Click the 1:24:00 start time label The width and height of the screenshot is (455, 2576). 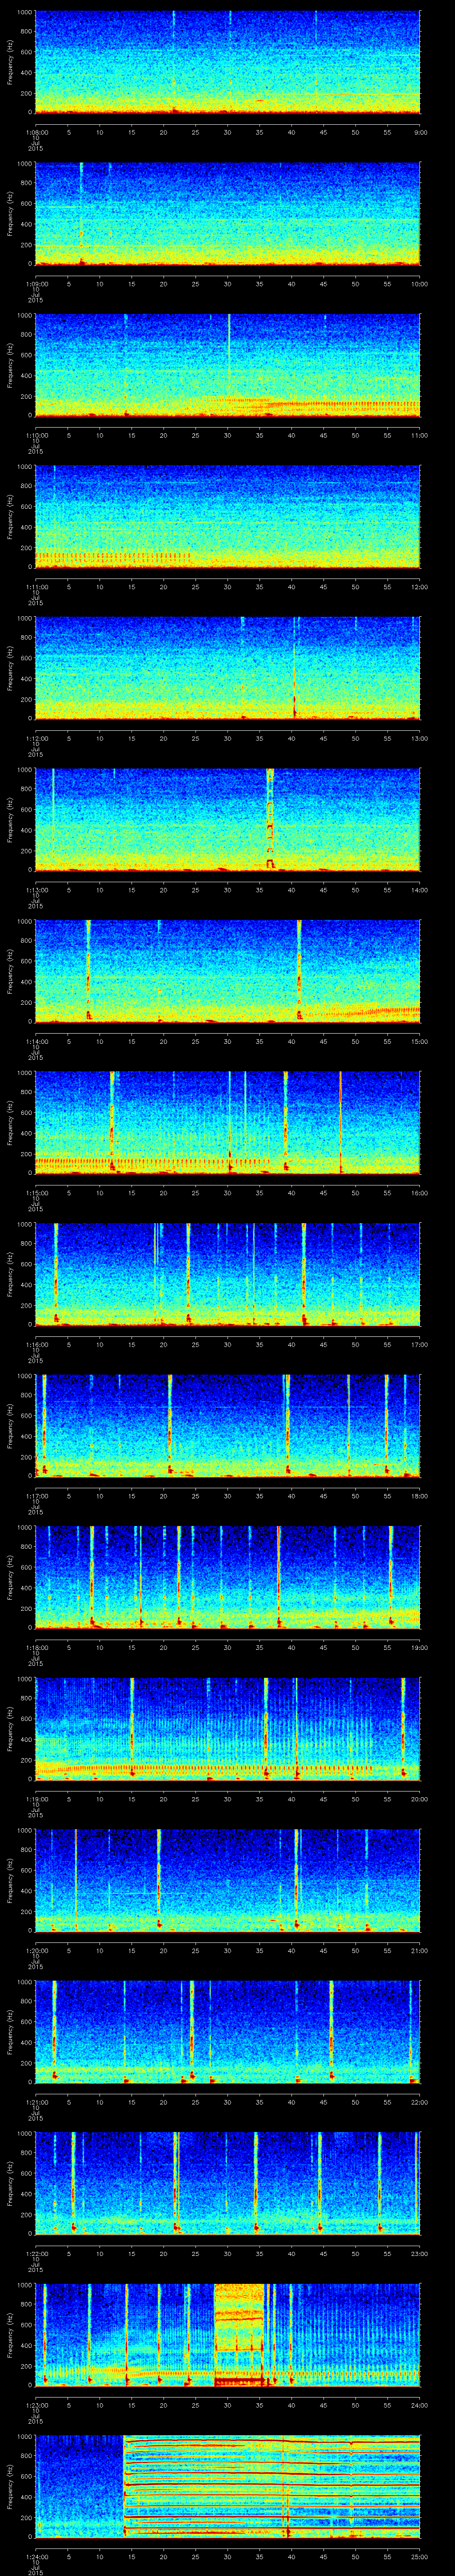36,2556
